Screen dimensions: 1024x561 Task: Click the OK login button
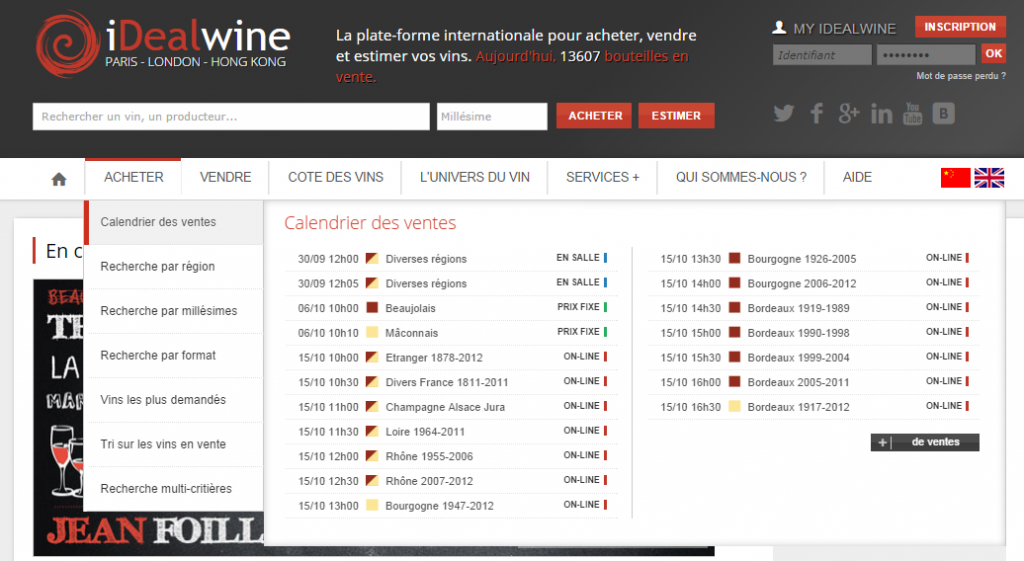point(993,54)
